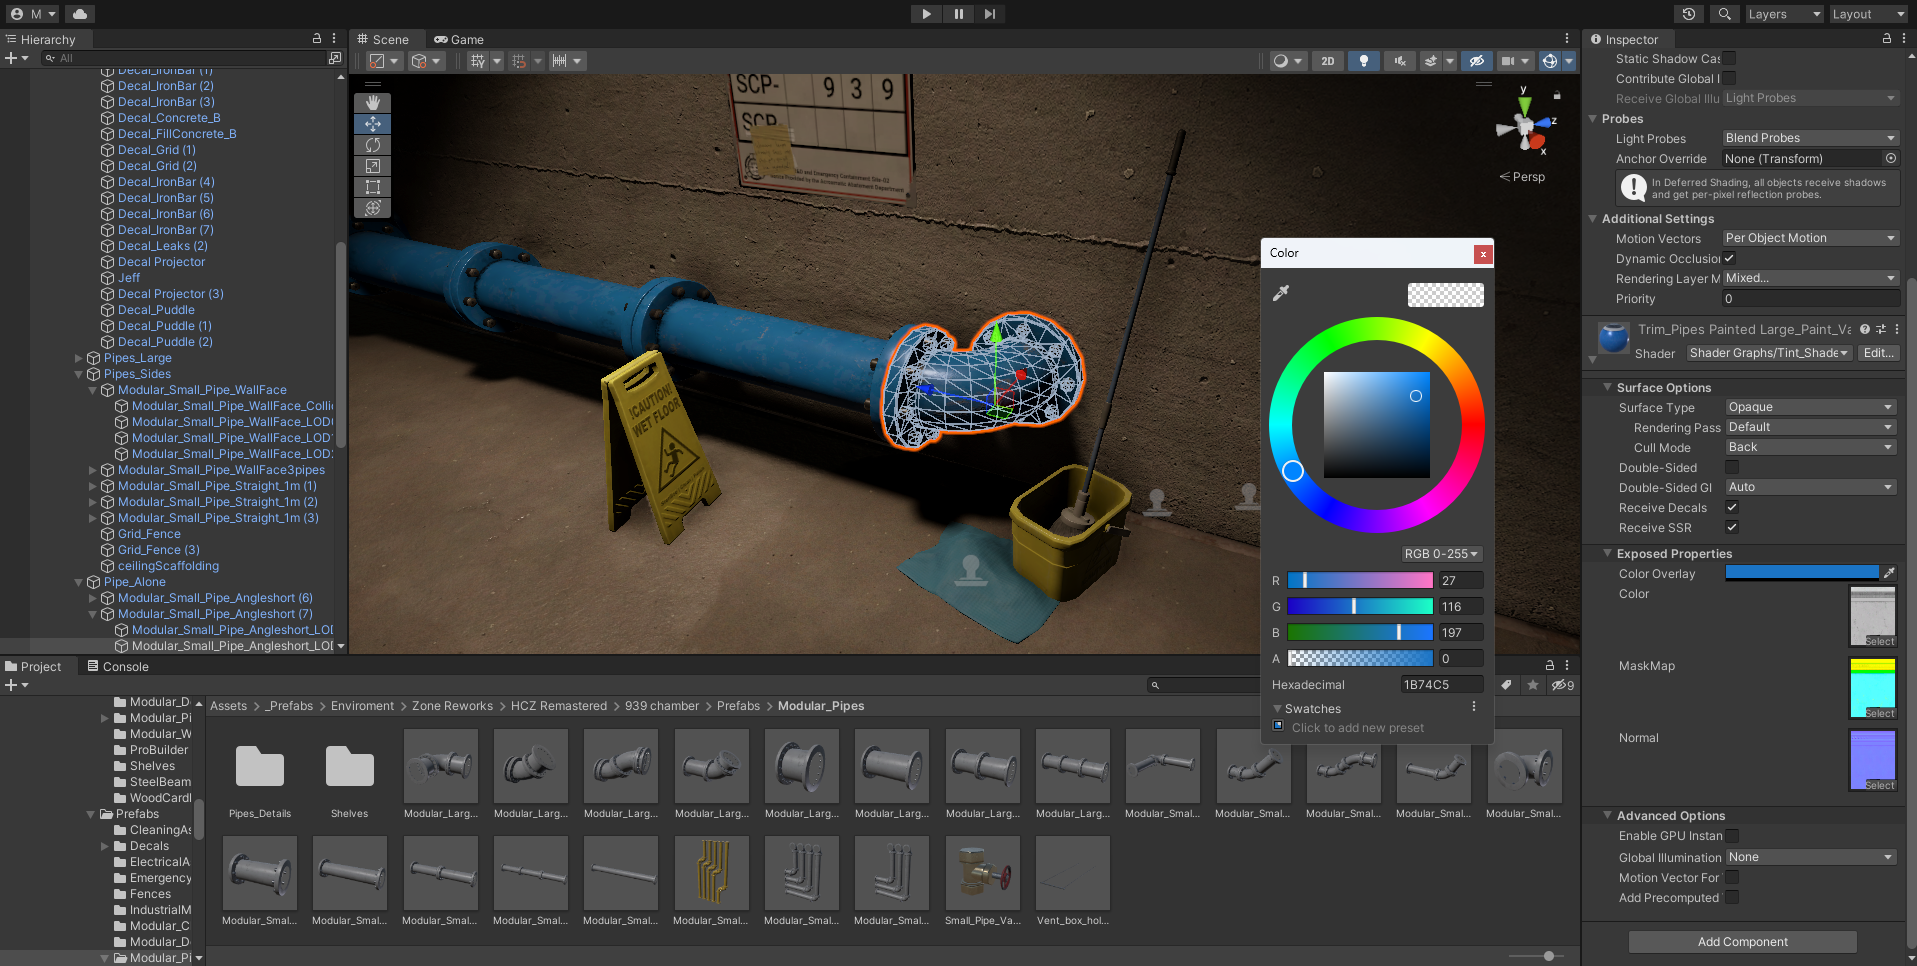1917x966 pixels.
Task: Toggle scene audio icon
Action: pyautogui.click(x=1399, y=61)
